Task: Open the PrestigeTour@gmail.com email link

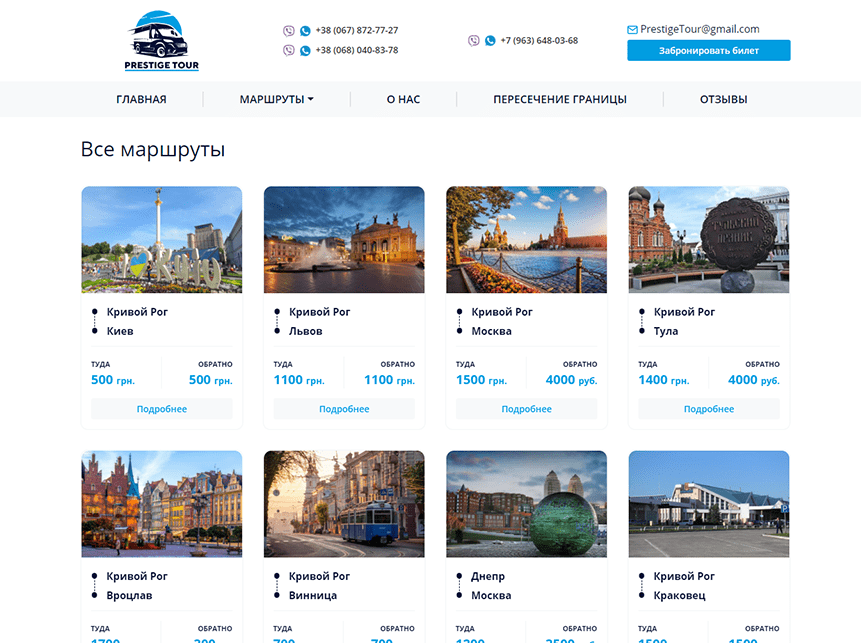Action: pos(700,30)
